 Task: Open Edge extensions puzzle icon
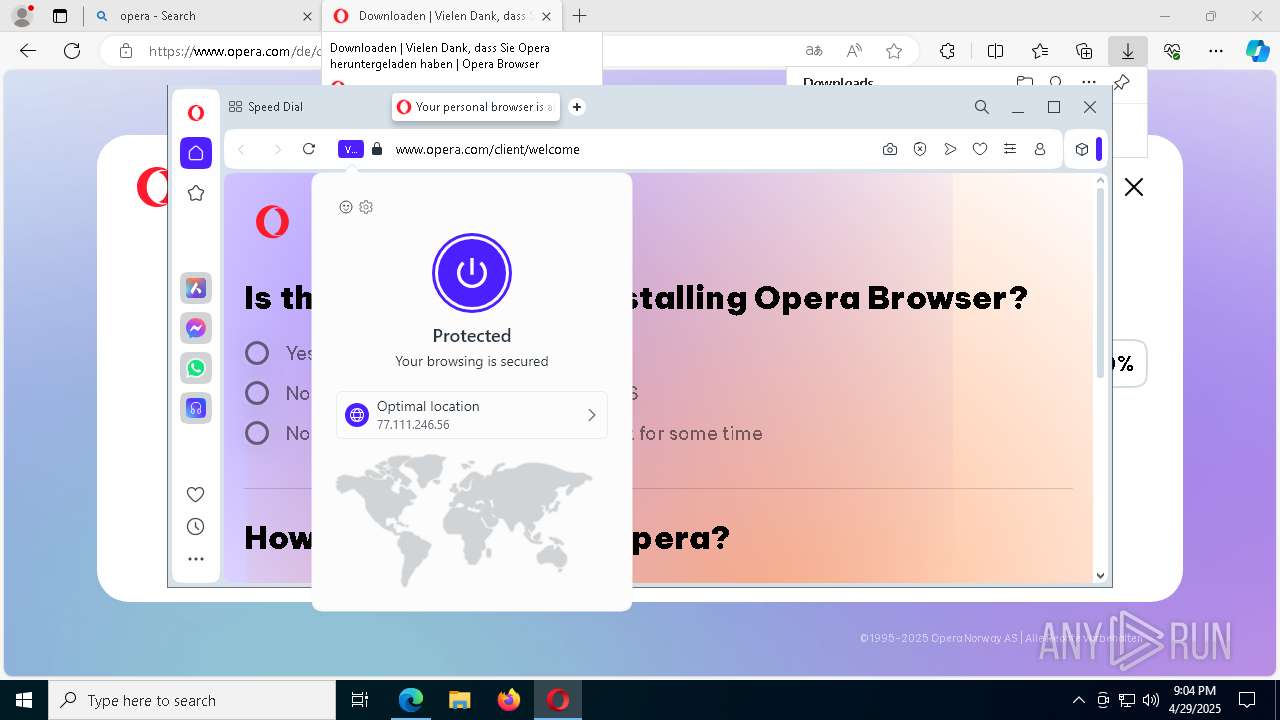(x=947, y=51)
